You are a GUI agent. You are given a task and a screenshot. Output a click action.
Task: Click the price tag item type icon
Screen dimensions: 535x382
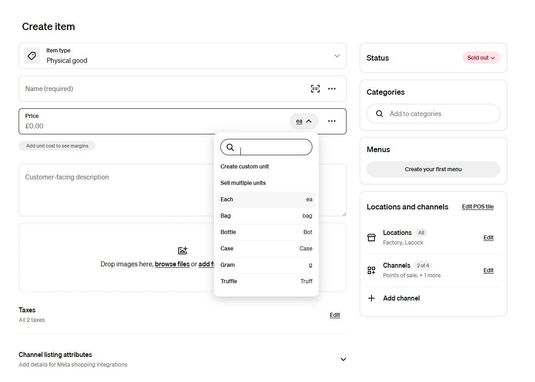pyautogui.click(x=32, y=56)
